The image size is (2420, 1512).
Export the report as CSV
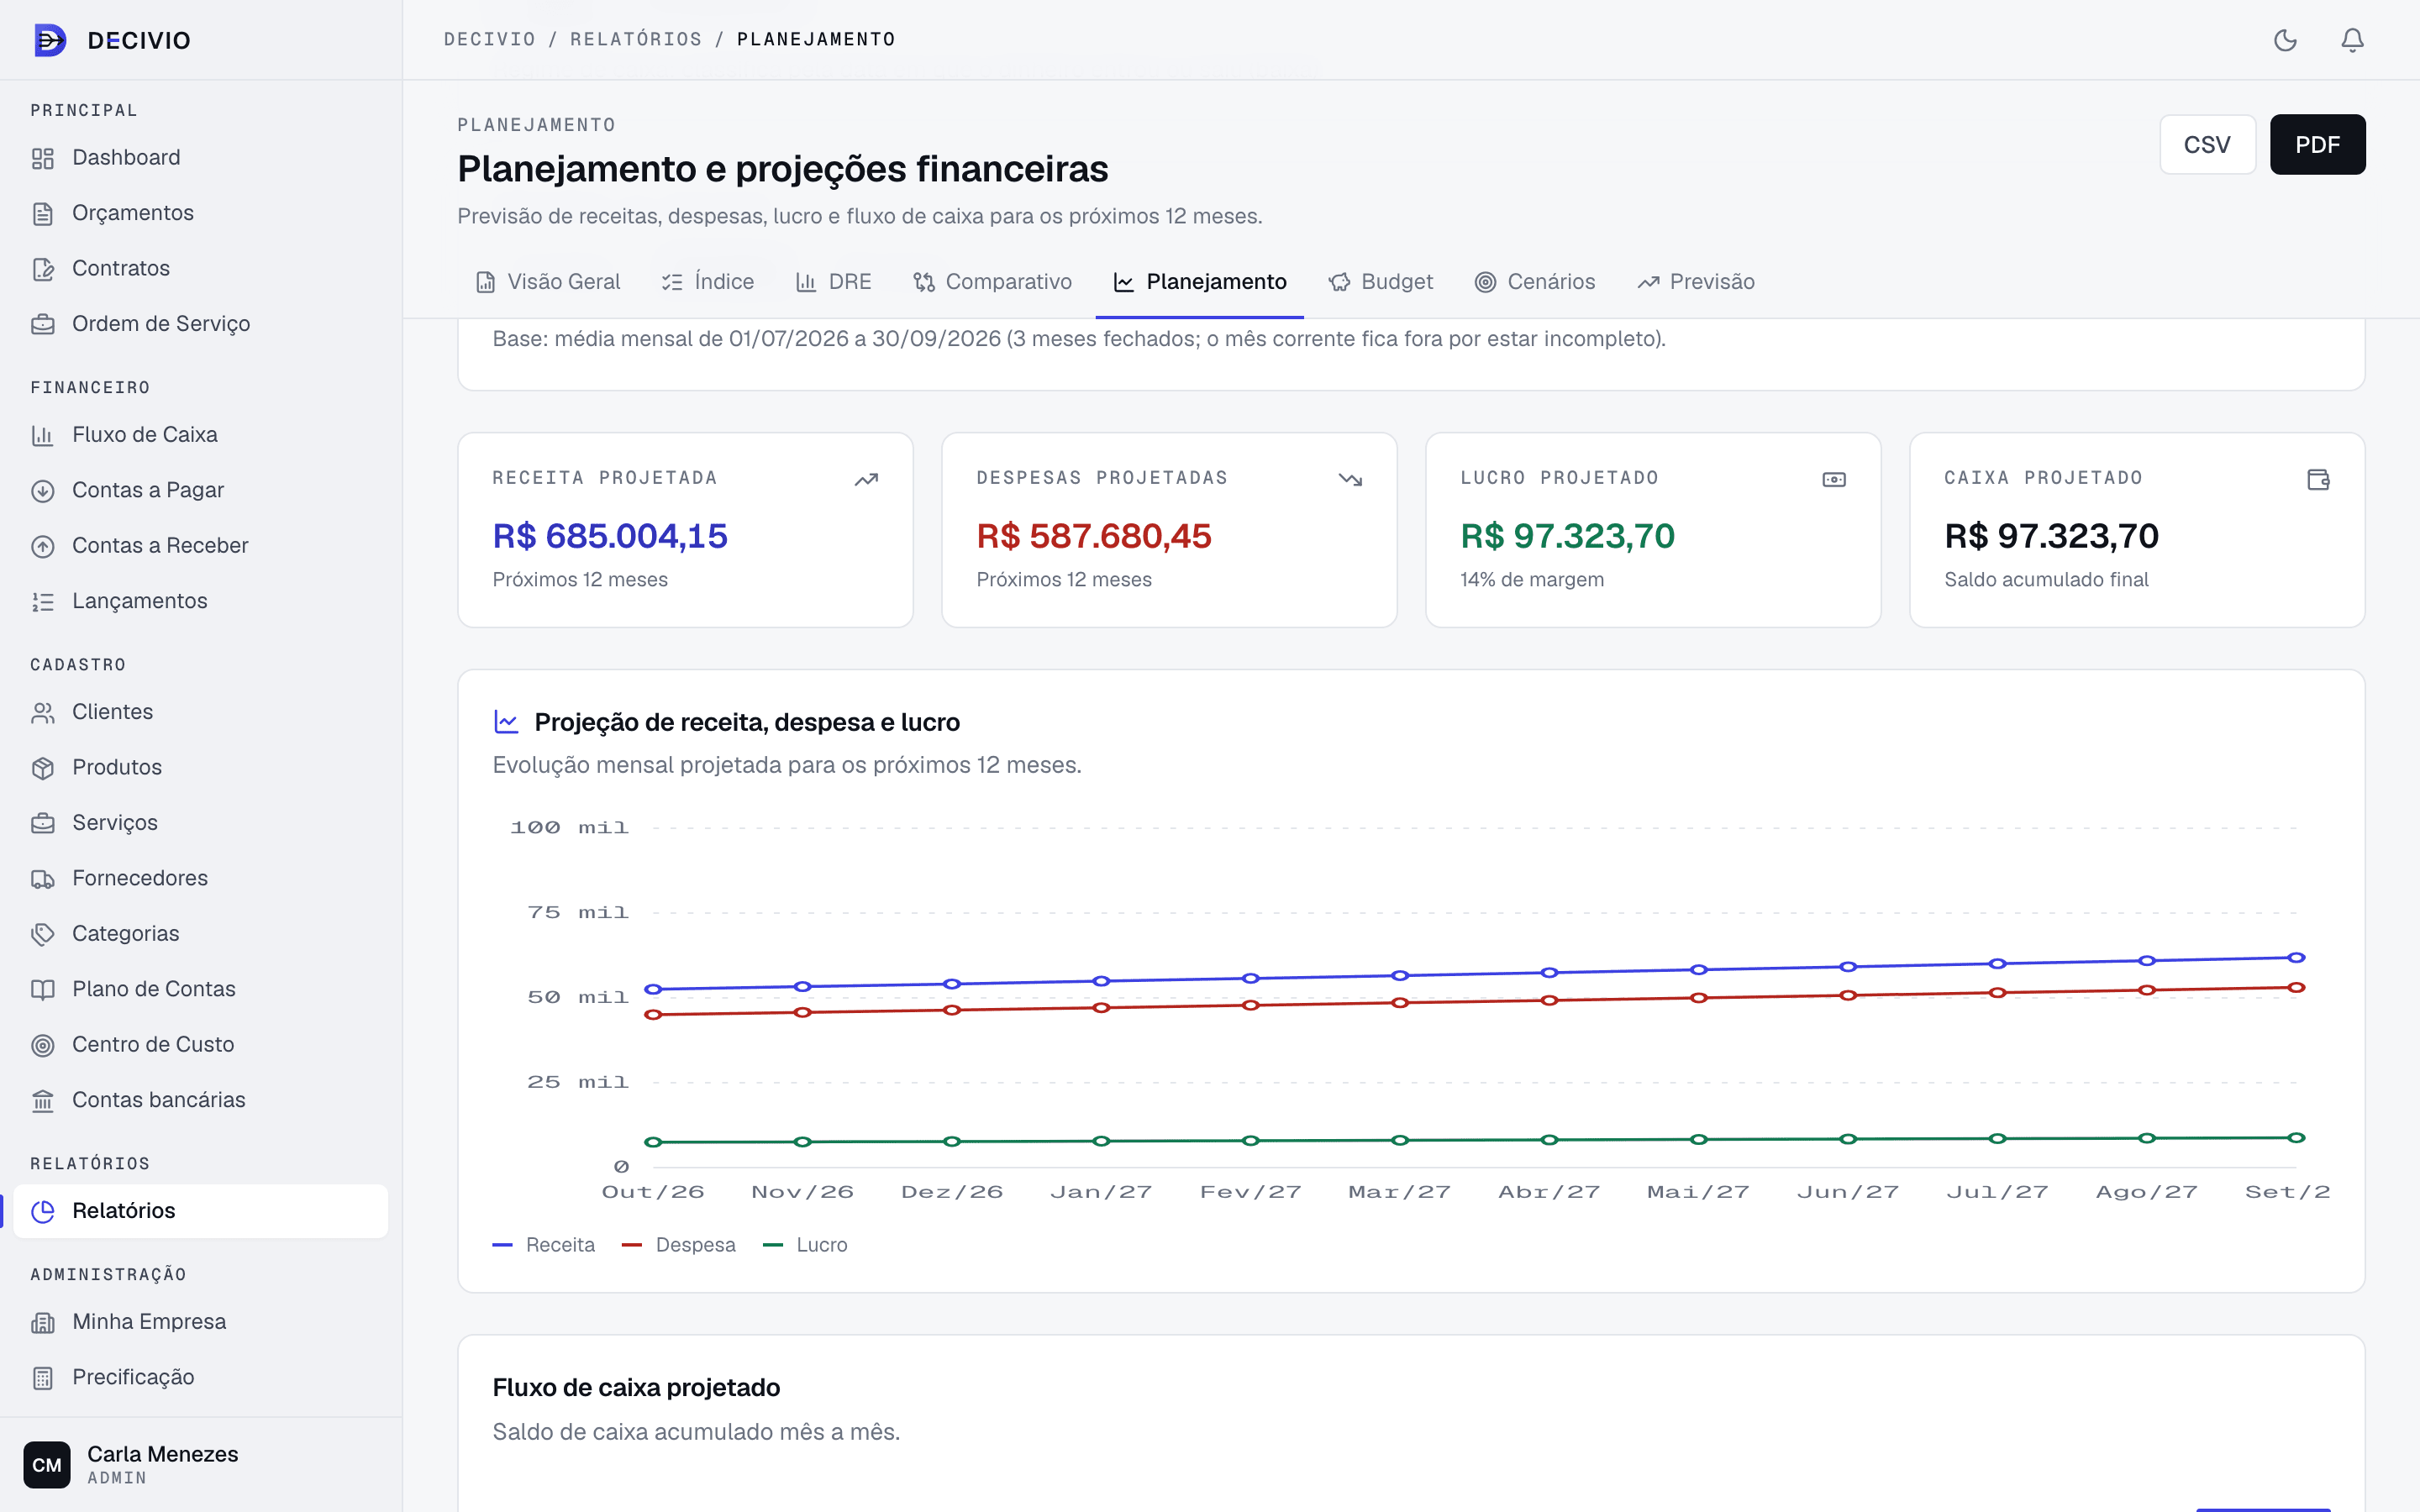point(2207,145)
